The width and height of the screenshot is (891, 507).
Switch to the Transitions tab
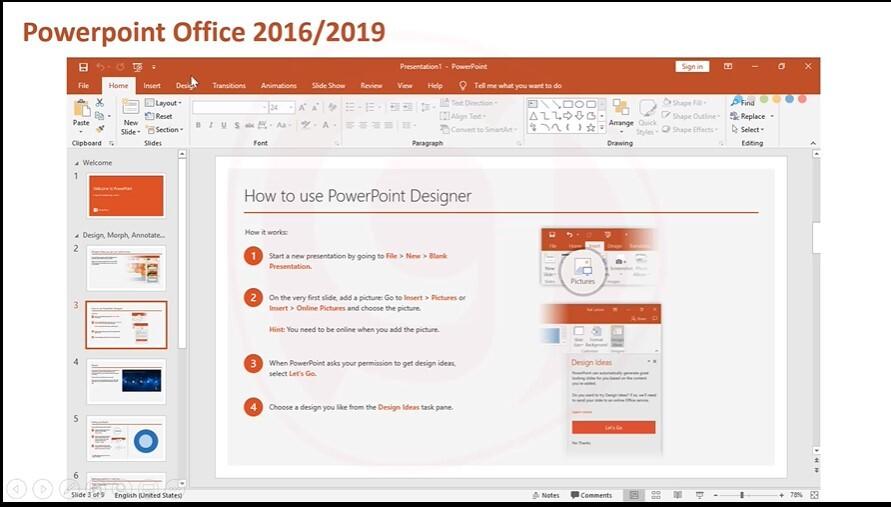pos(229,85)
